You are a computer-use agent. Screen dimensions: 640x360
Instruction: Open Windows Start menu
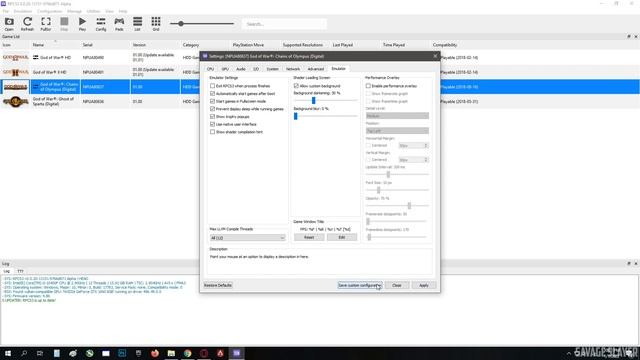pyautogui.click(x=7, y=353)
